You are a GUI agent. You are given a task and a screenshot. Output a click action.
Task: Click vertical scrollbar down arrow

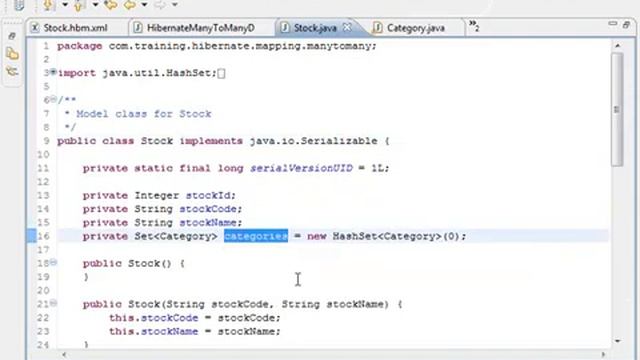click(618, 341)
